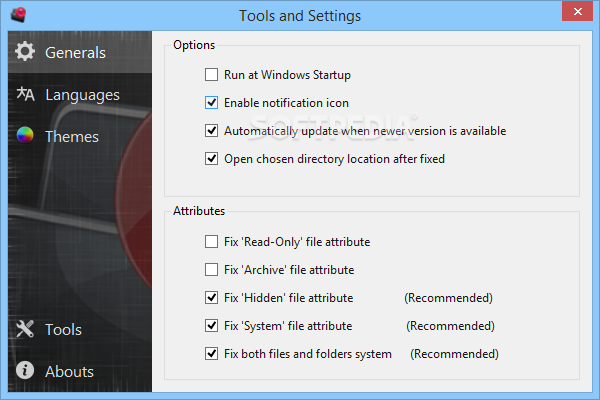Open the Languages section
This screenshot has height=400, width=600.
(x=82, y=95)
